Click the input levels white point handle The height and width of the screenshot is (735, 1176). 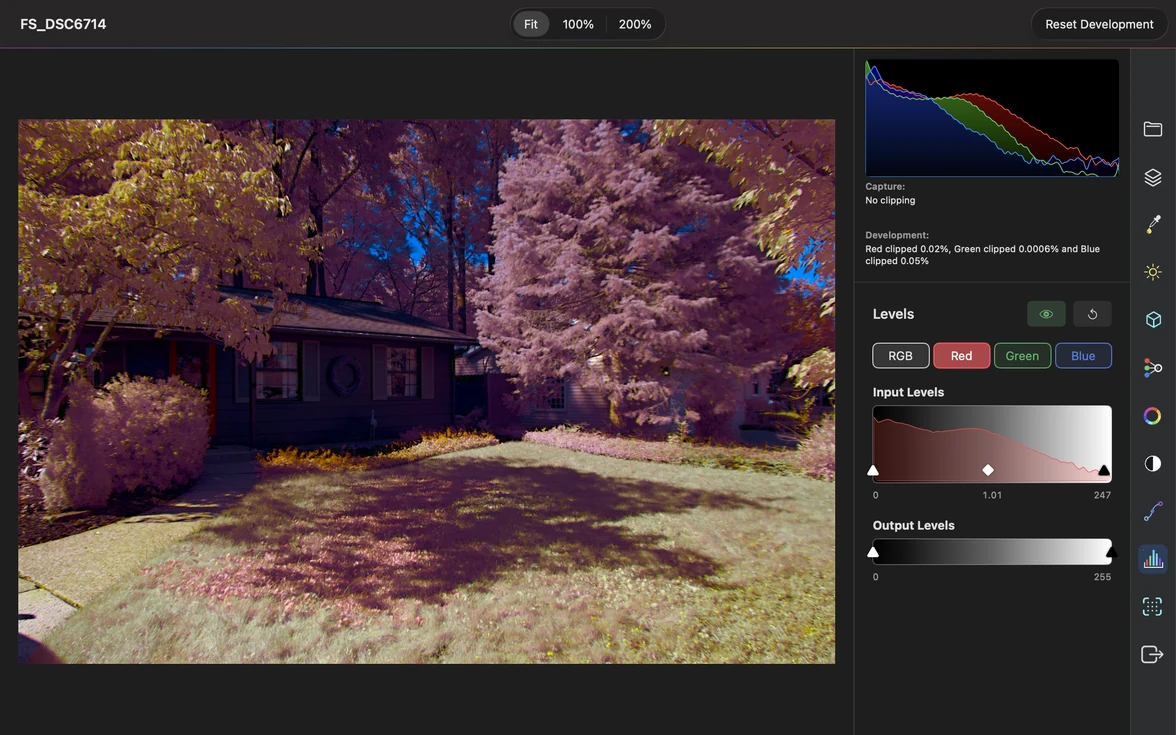pyautogui.click(x=1103, y=470)
